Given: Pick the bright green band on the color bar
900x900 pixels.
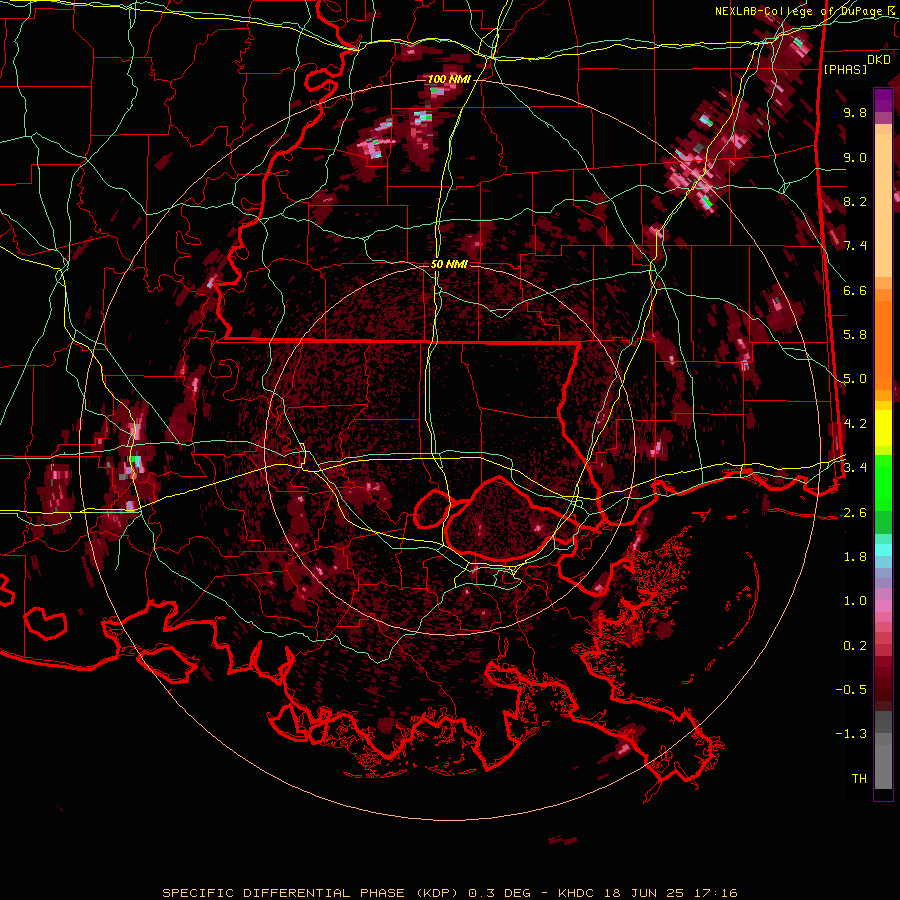Looking at the screenshot, I should pos(883,483).
